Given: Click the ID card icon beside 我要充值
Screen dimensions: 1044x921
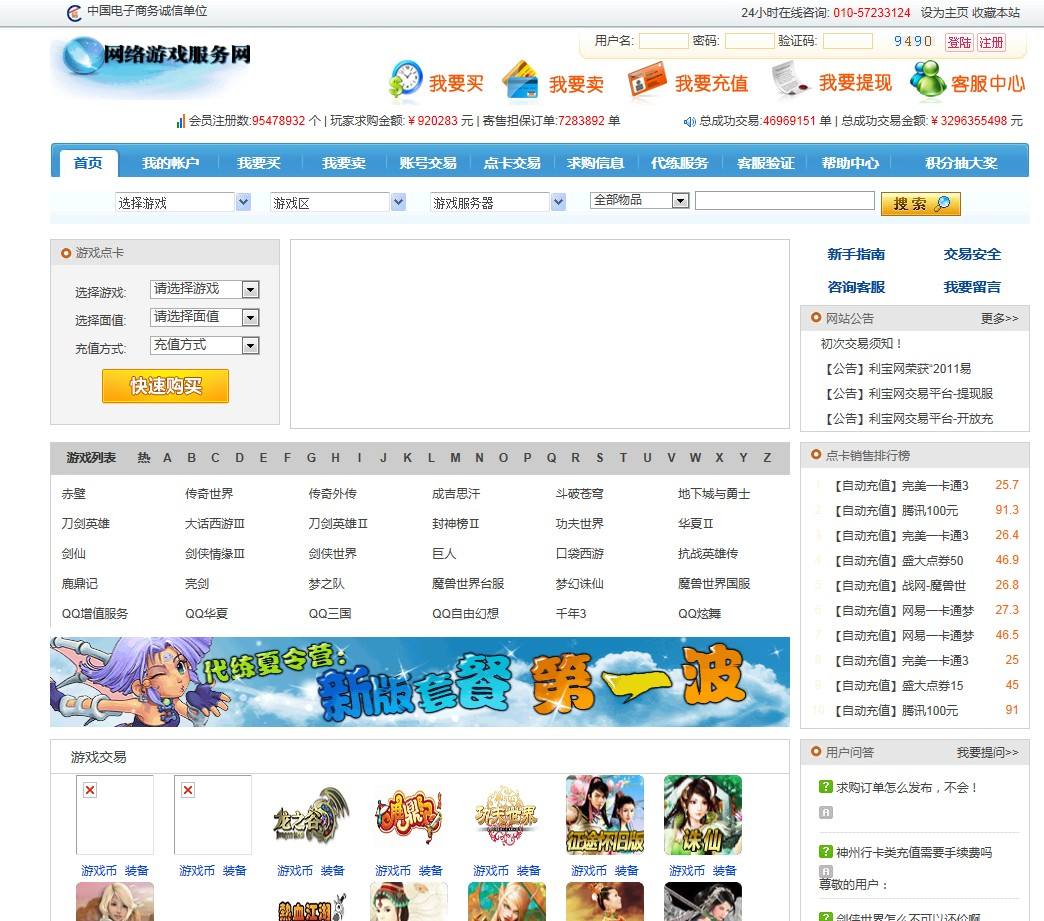Looking at the screenshot, I should (x=647, y=80).
